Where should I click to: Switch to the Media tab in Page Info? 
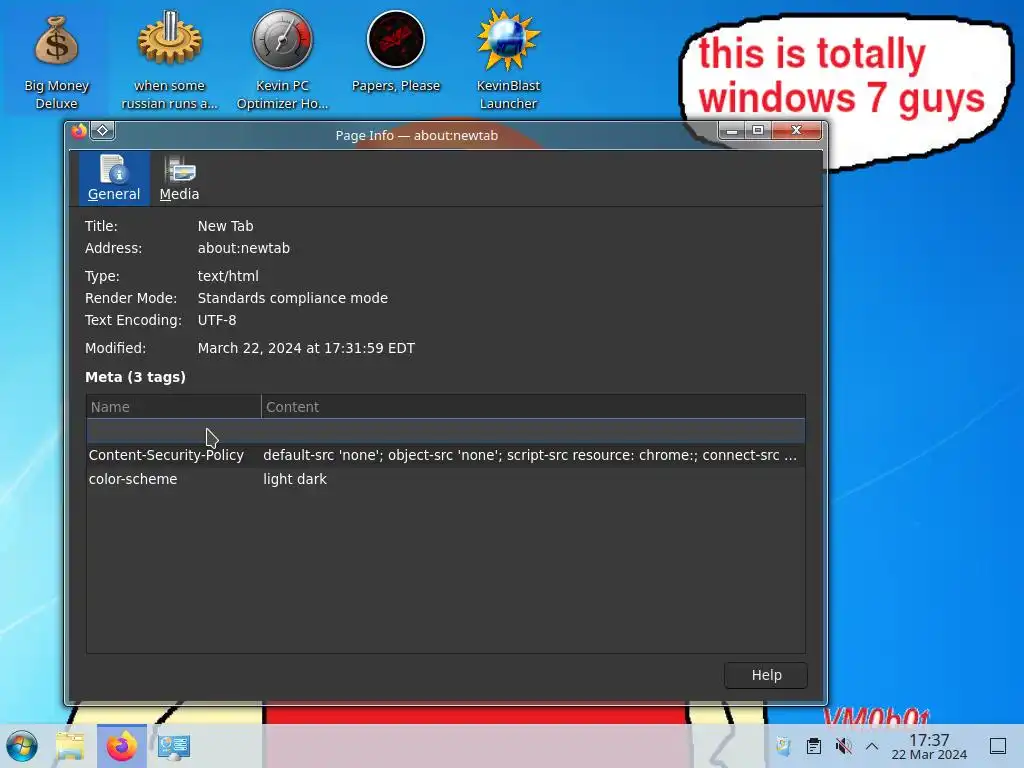coord(179,178)
